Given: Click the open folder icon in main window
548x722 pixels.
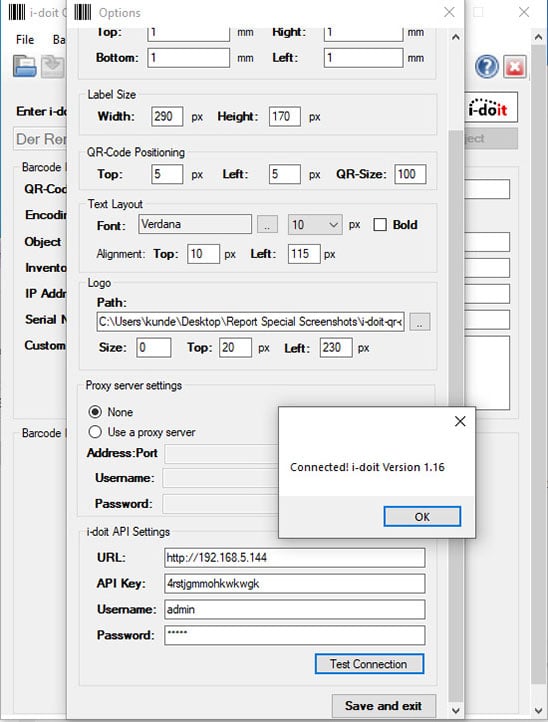Looking at the screenshot, I should (x=24, y=66).
